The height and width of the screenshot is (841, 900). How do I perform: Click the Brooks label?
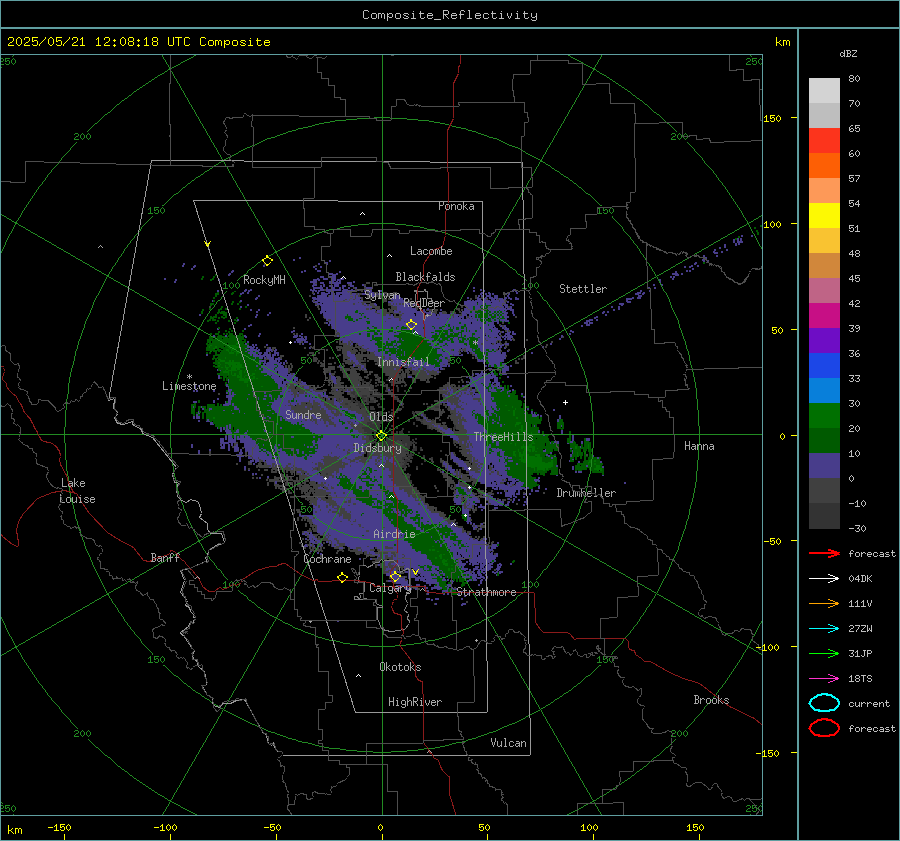pyautogui.click(x=711, y=700)
